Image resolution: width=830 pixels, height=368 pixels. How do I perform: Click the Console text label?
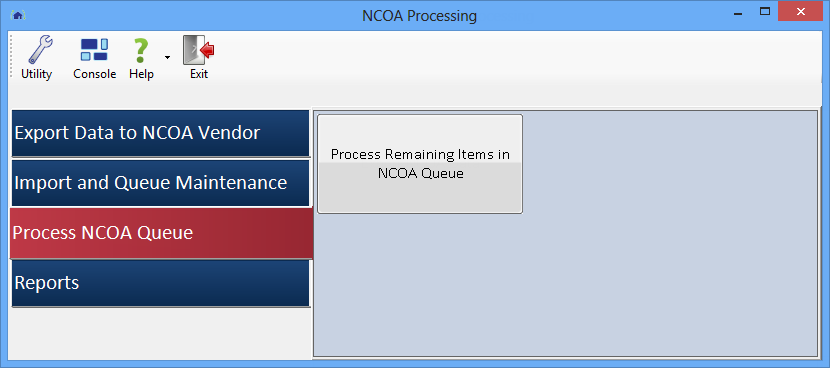tap(95, 74)
